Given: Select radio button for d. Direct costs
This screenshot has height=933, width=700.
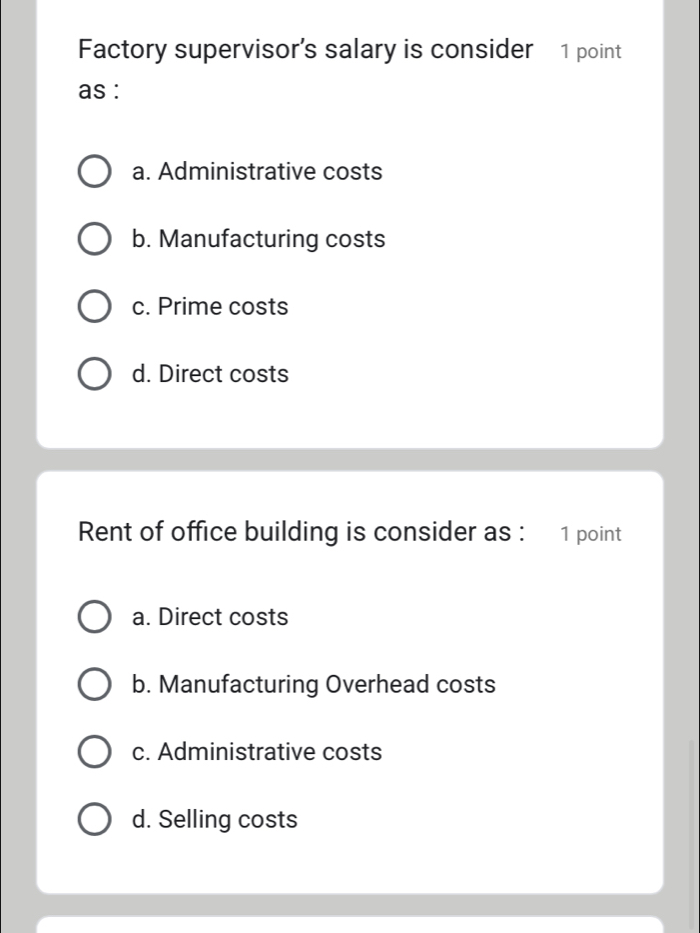Looking at the screenshot, I should coord(94,373).
